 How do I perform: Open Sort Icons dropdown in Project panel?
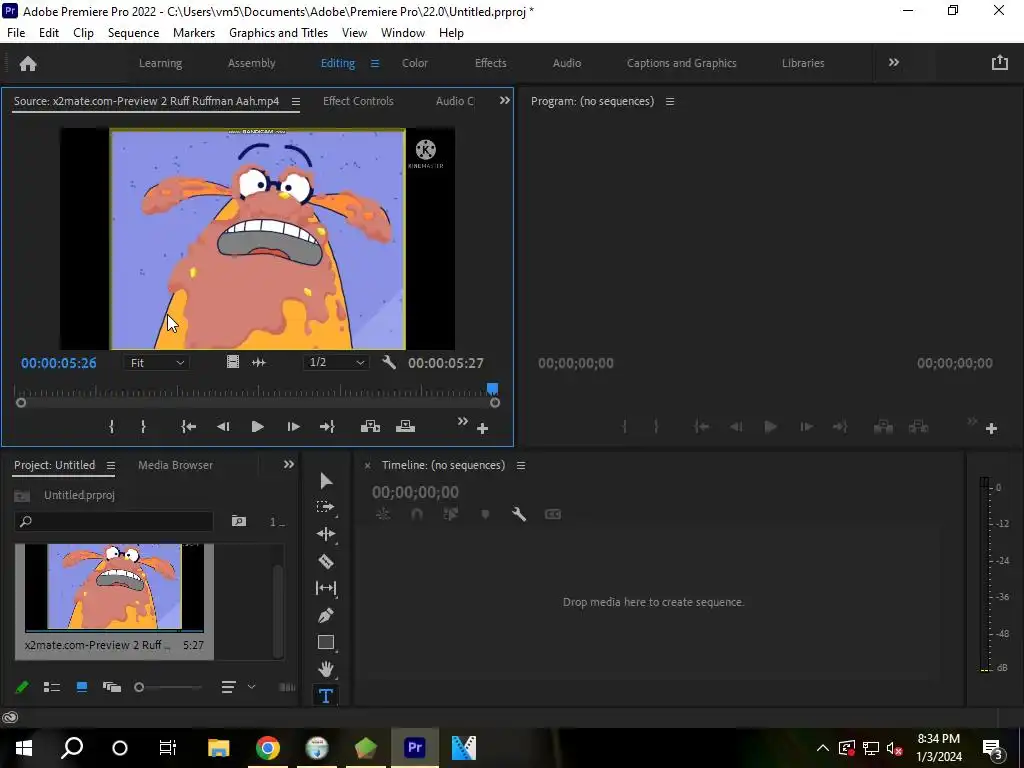[x=238, y=687]
